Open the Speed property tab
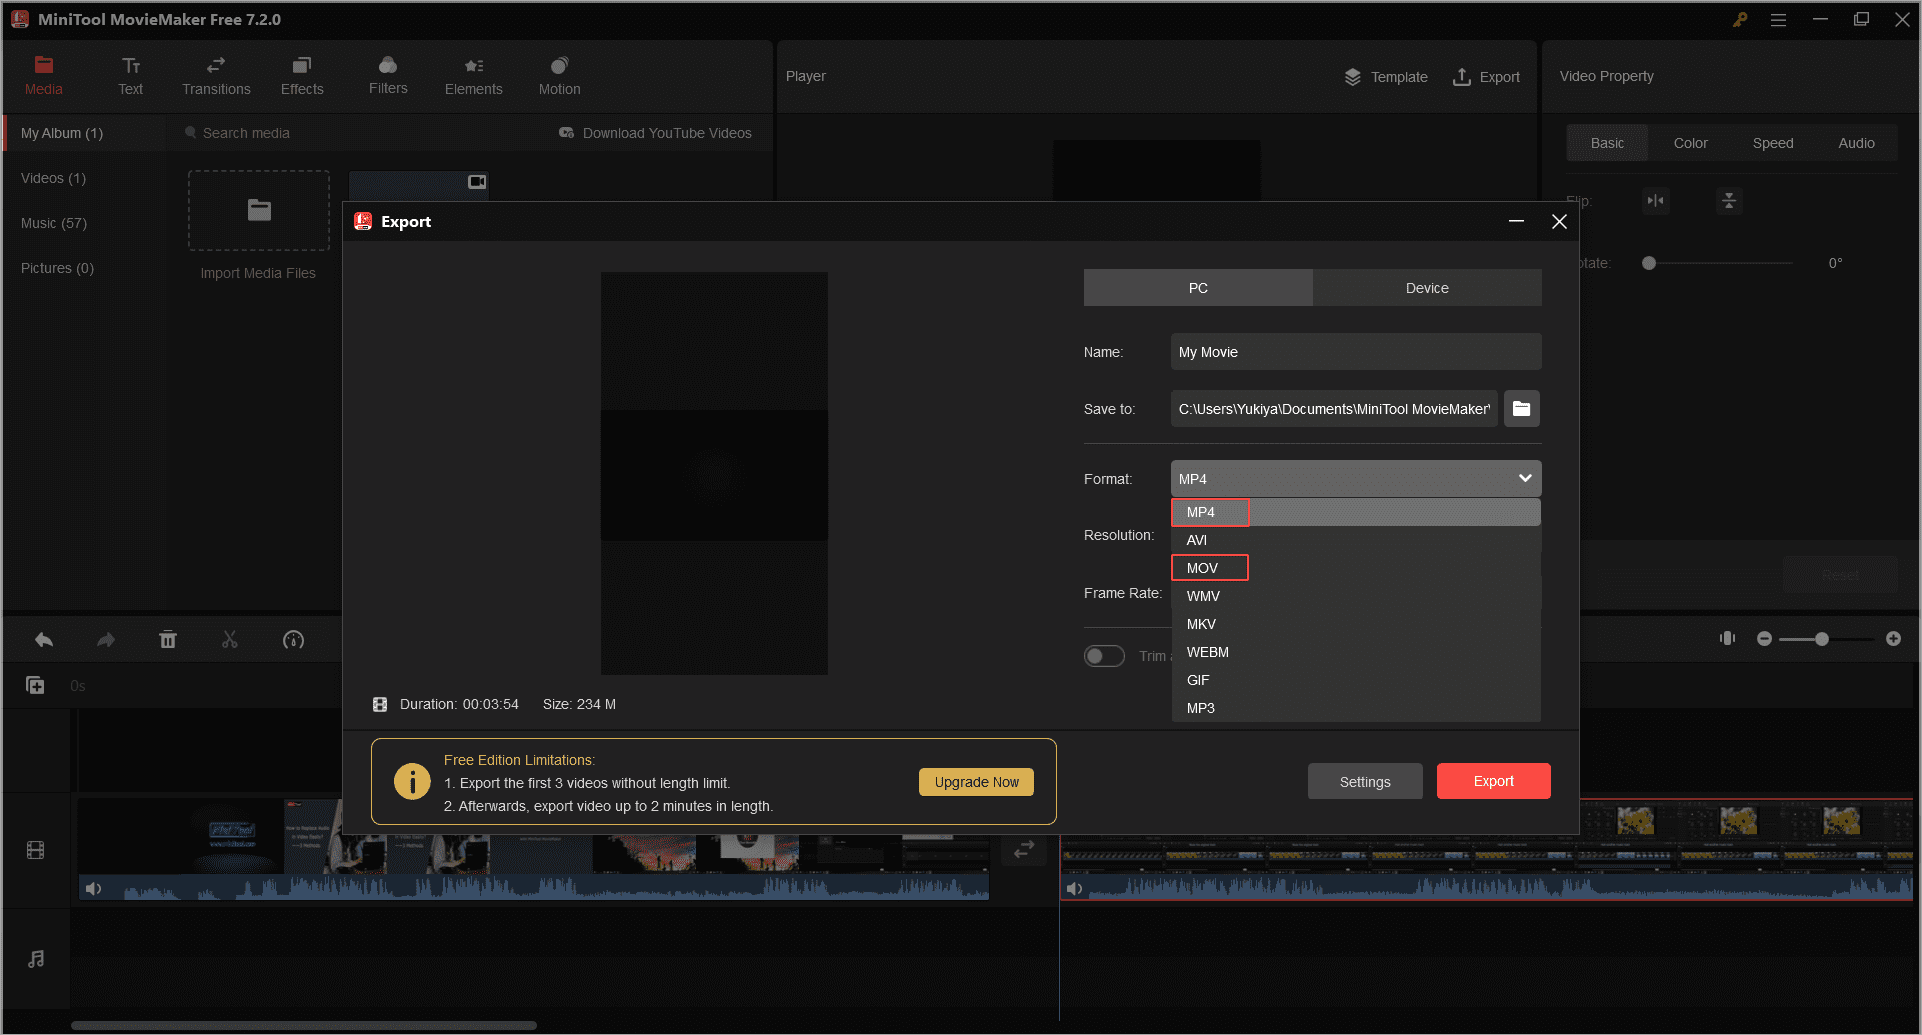 coord(1773,143)
